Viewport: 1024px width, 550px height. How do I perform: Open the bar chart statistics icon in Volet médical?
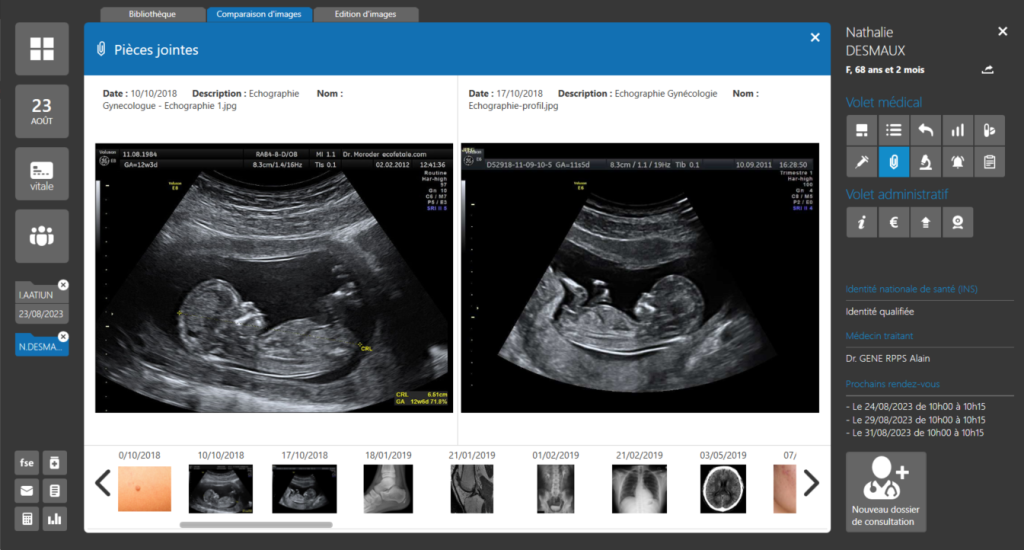pyautogui.click(x=958, y=130)
